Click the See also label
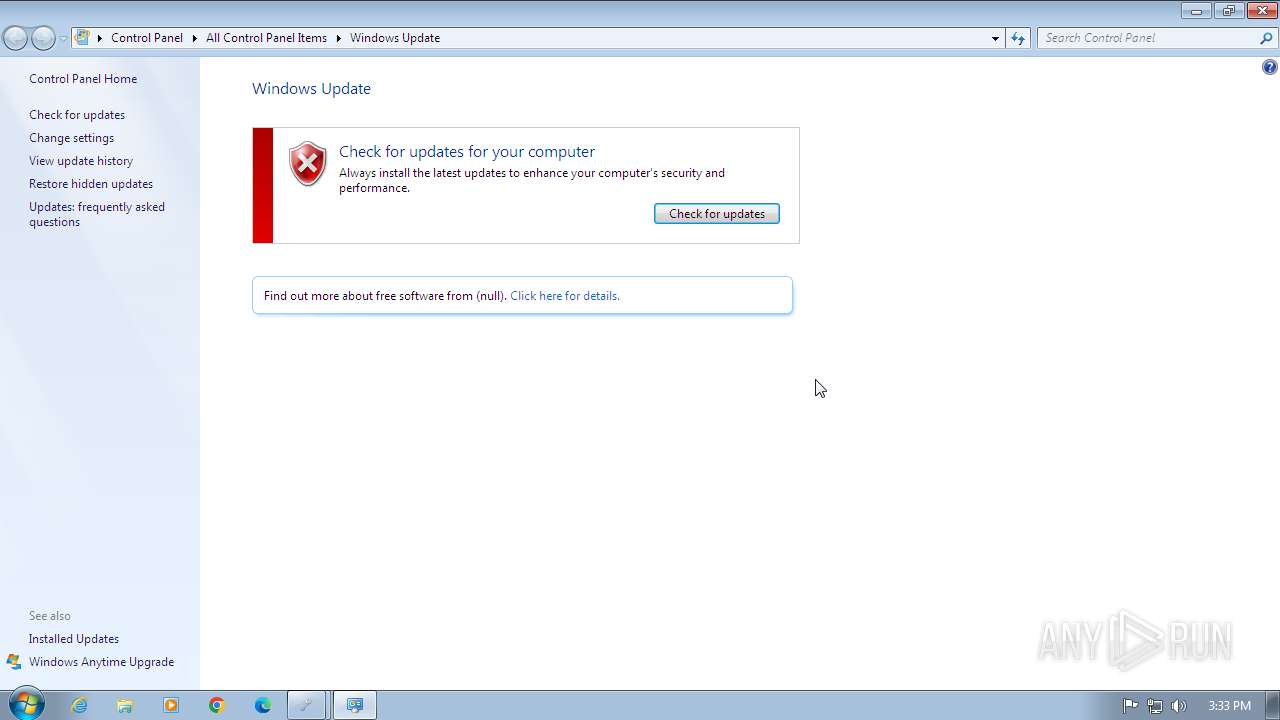The image size is (1280, 720). pos(50,616)
